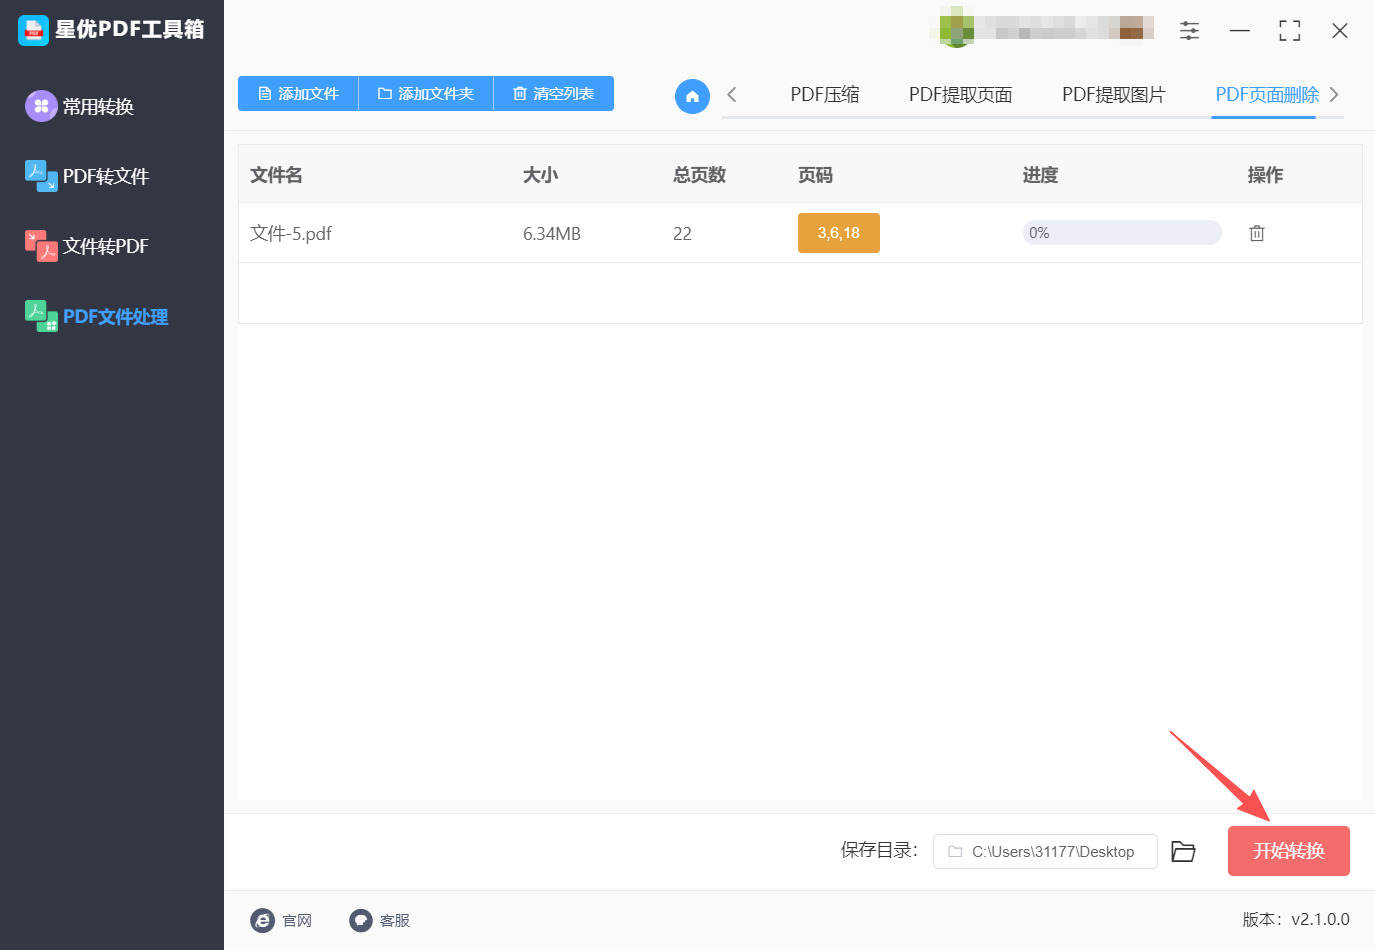This screenshot has width=1375, height=950.
Task: Clear the list using 清空列表
Action: pos(553,93)
